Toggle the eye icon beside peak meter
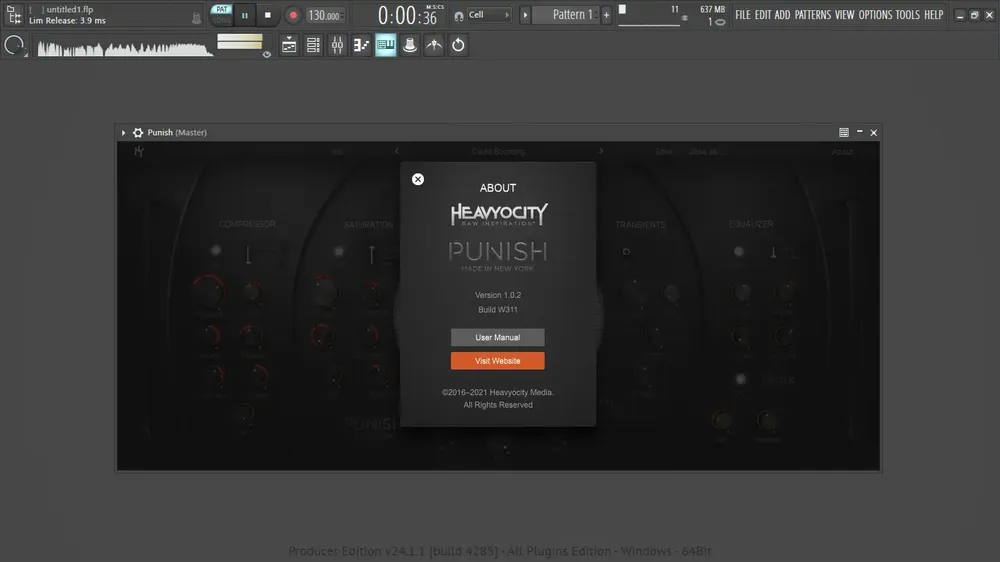The height and width of the screenshot is (562, 1000). (267, 54)
